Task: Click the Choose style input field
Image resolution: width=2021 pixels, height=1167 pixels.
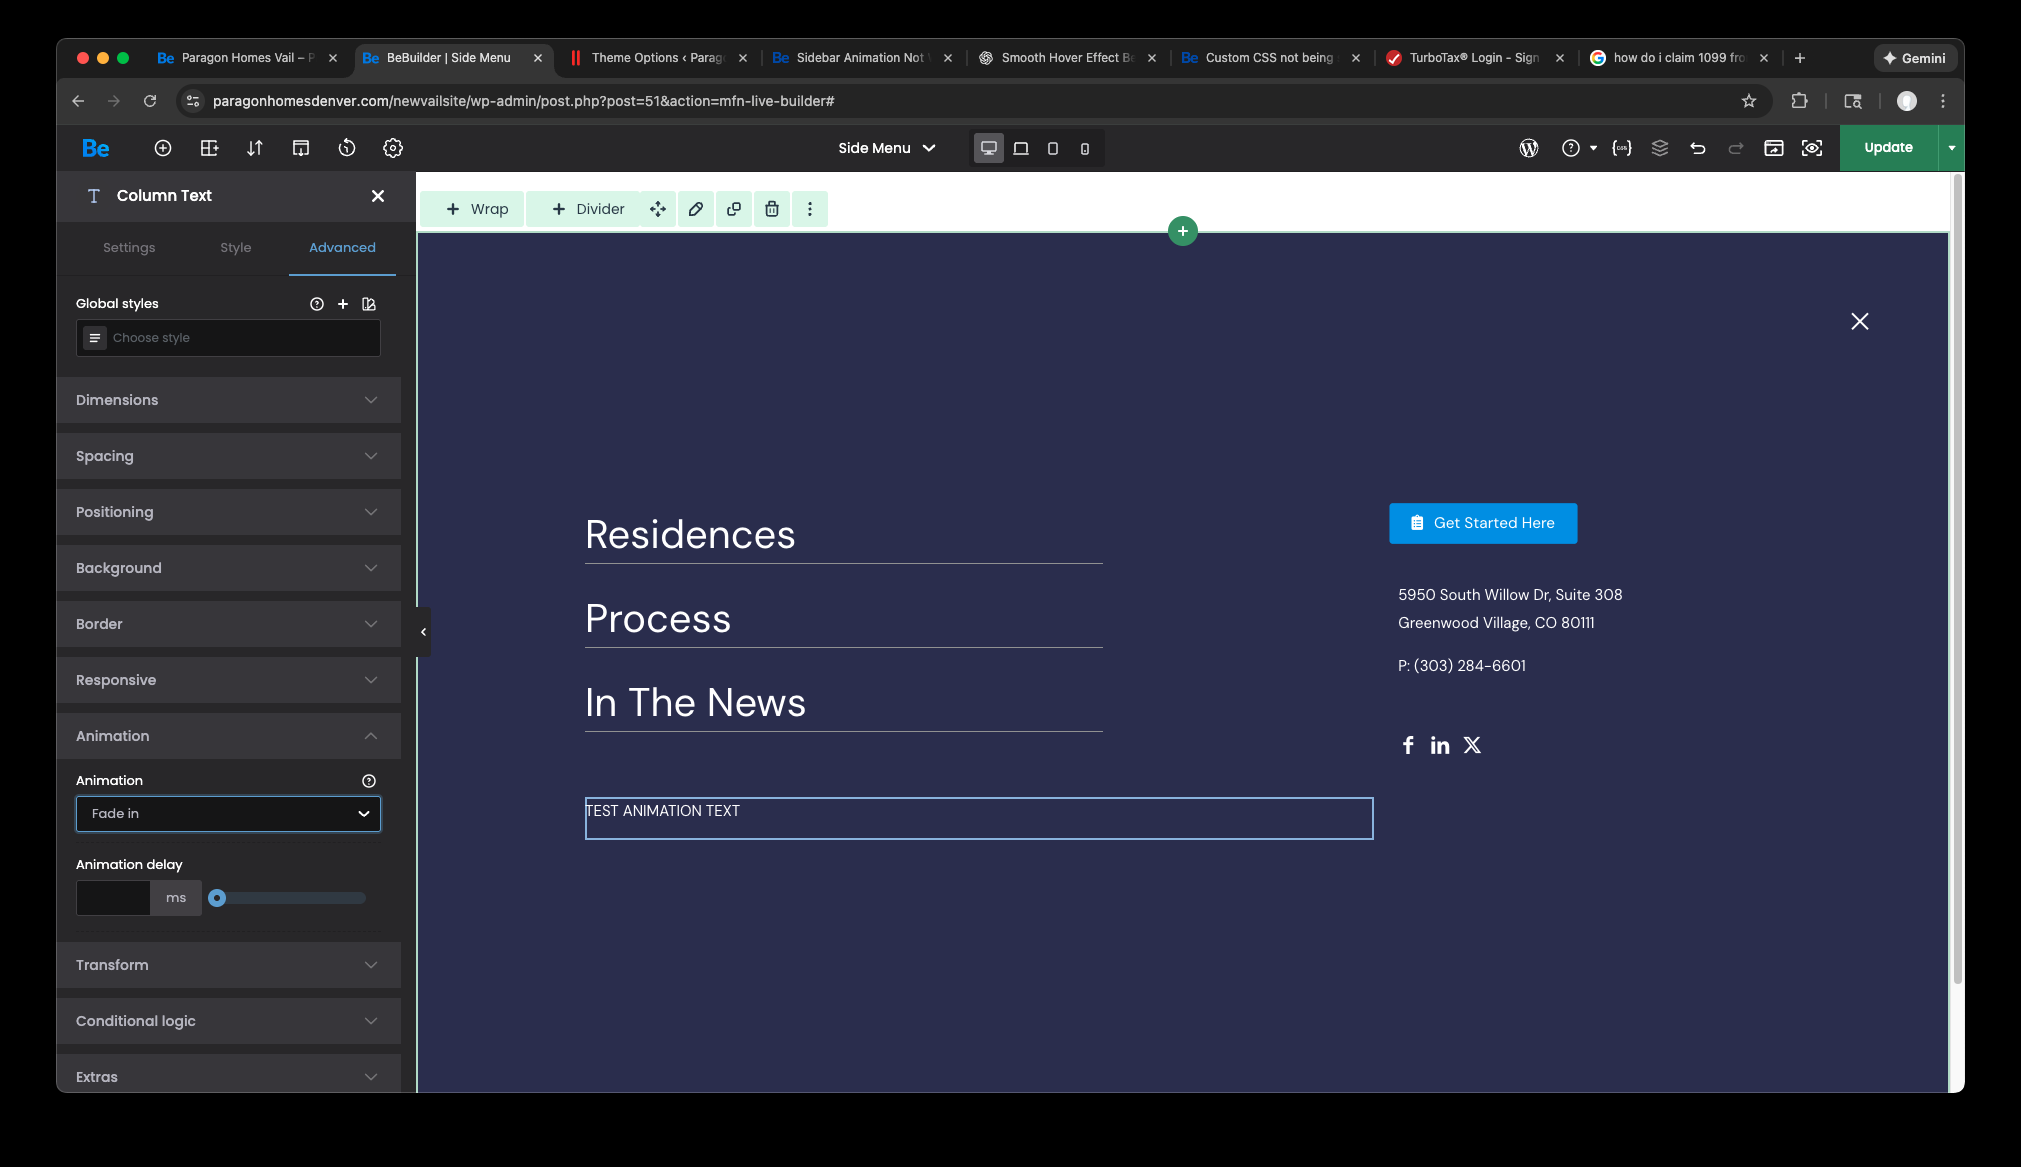Action: tap(240, 338)
